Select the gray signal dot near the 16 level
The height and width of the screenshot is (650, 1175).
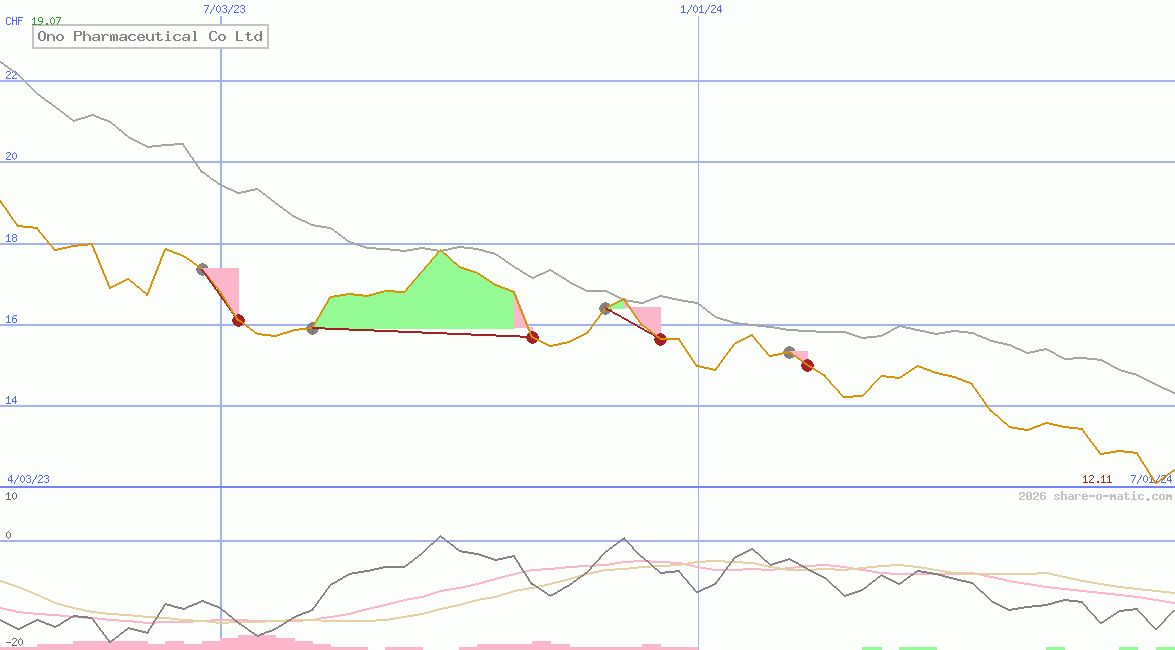pos(605,309)
